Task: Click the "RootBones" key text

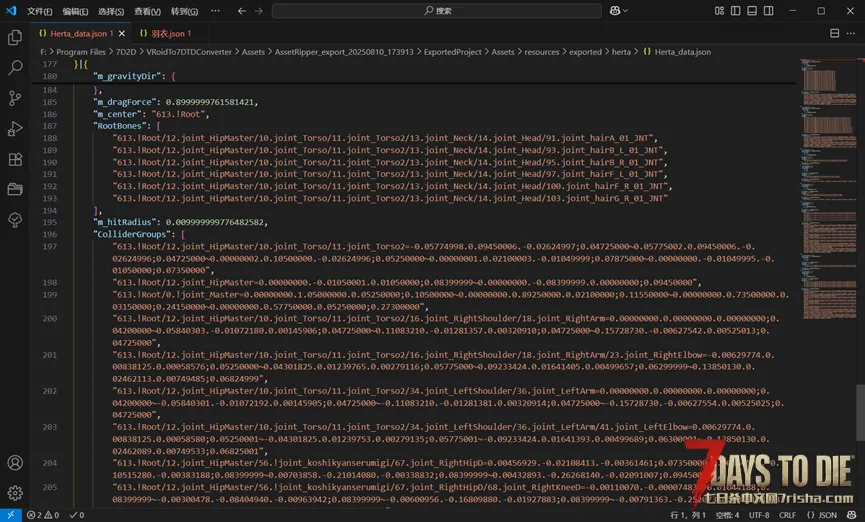Action: click(x=121, y=126)
